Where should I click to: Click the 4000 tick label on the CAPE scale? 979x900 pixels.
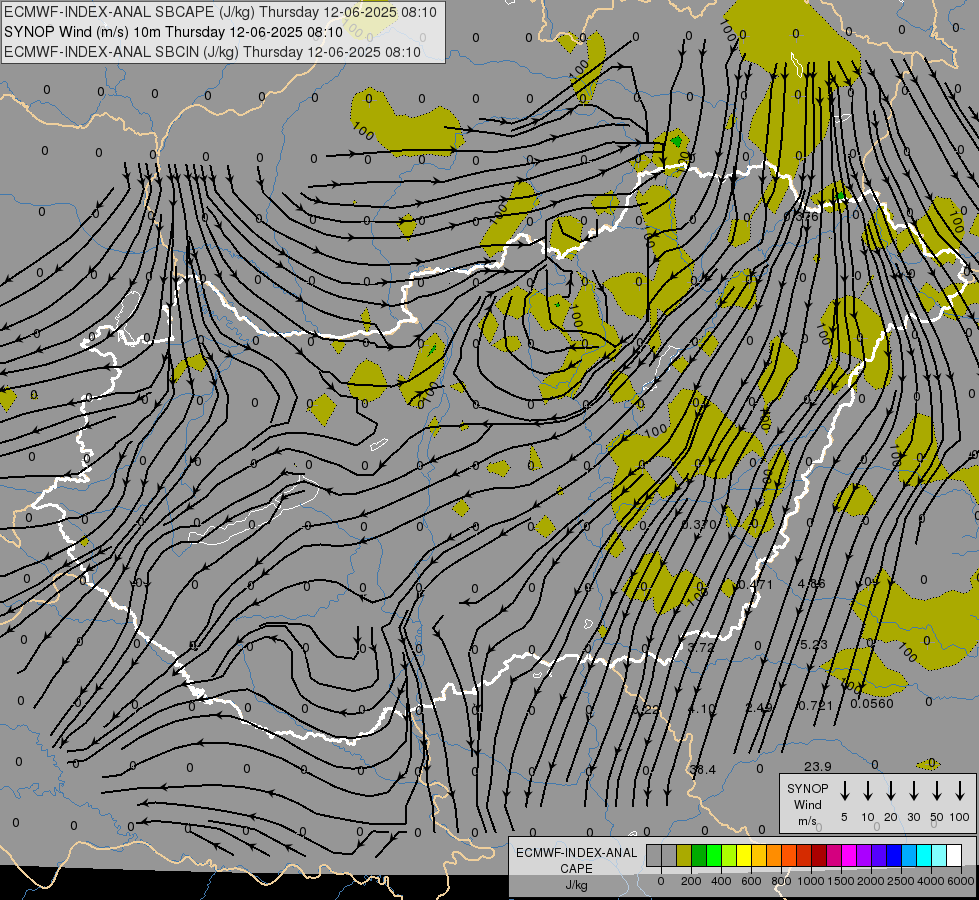tap(930, 881)
